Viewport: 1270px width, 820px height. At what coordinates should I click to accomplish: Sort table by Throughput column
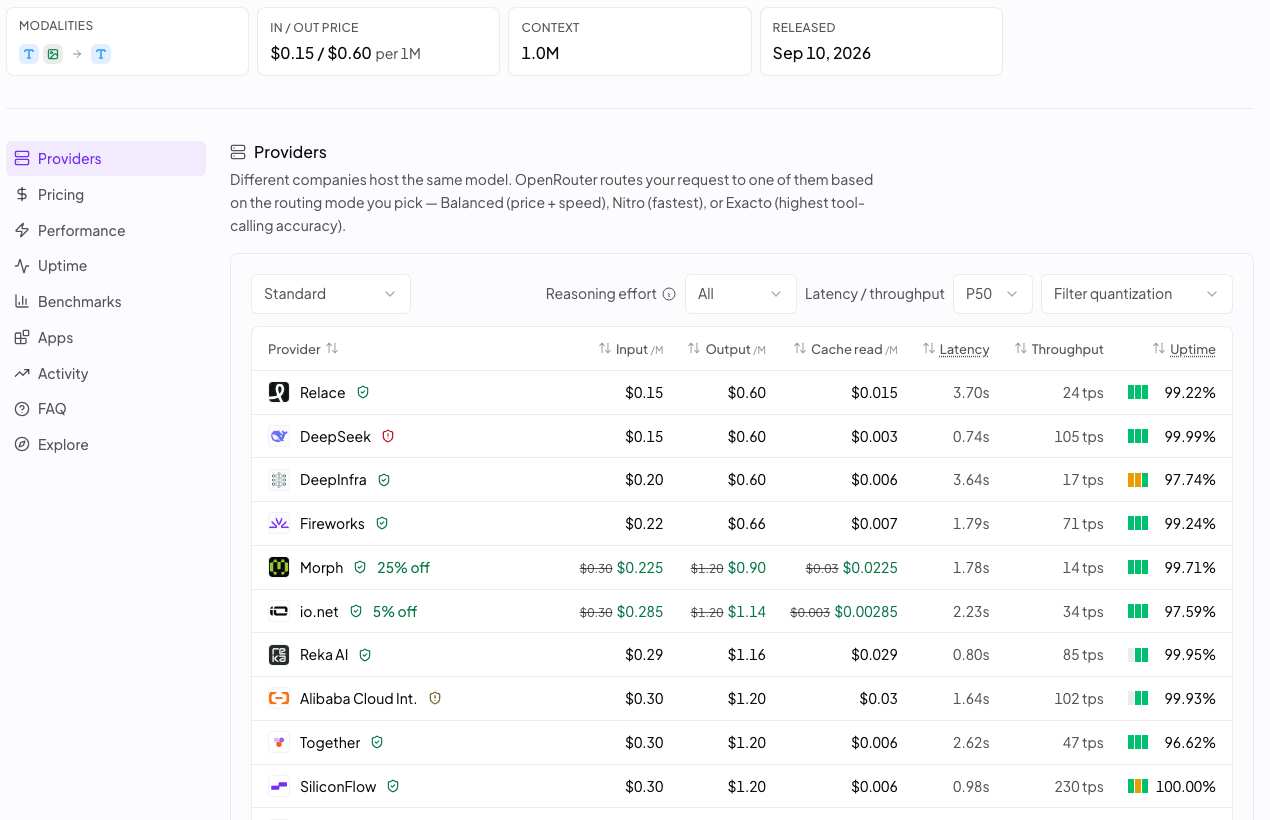tap(1059, 349)
